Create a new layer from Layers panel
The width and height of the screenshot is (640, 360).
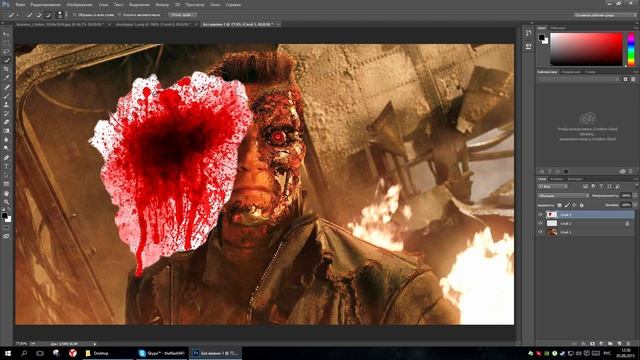click(619, 344)
